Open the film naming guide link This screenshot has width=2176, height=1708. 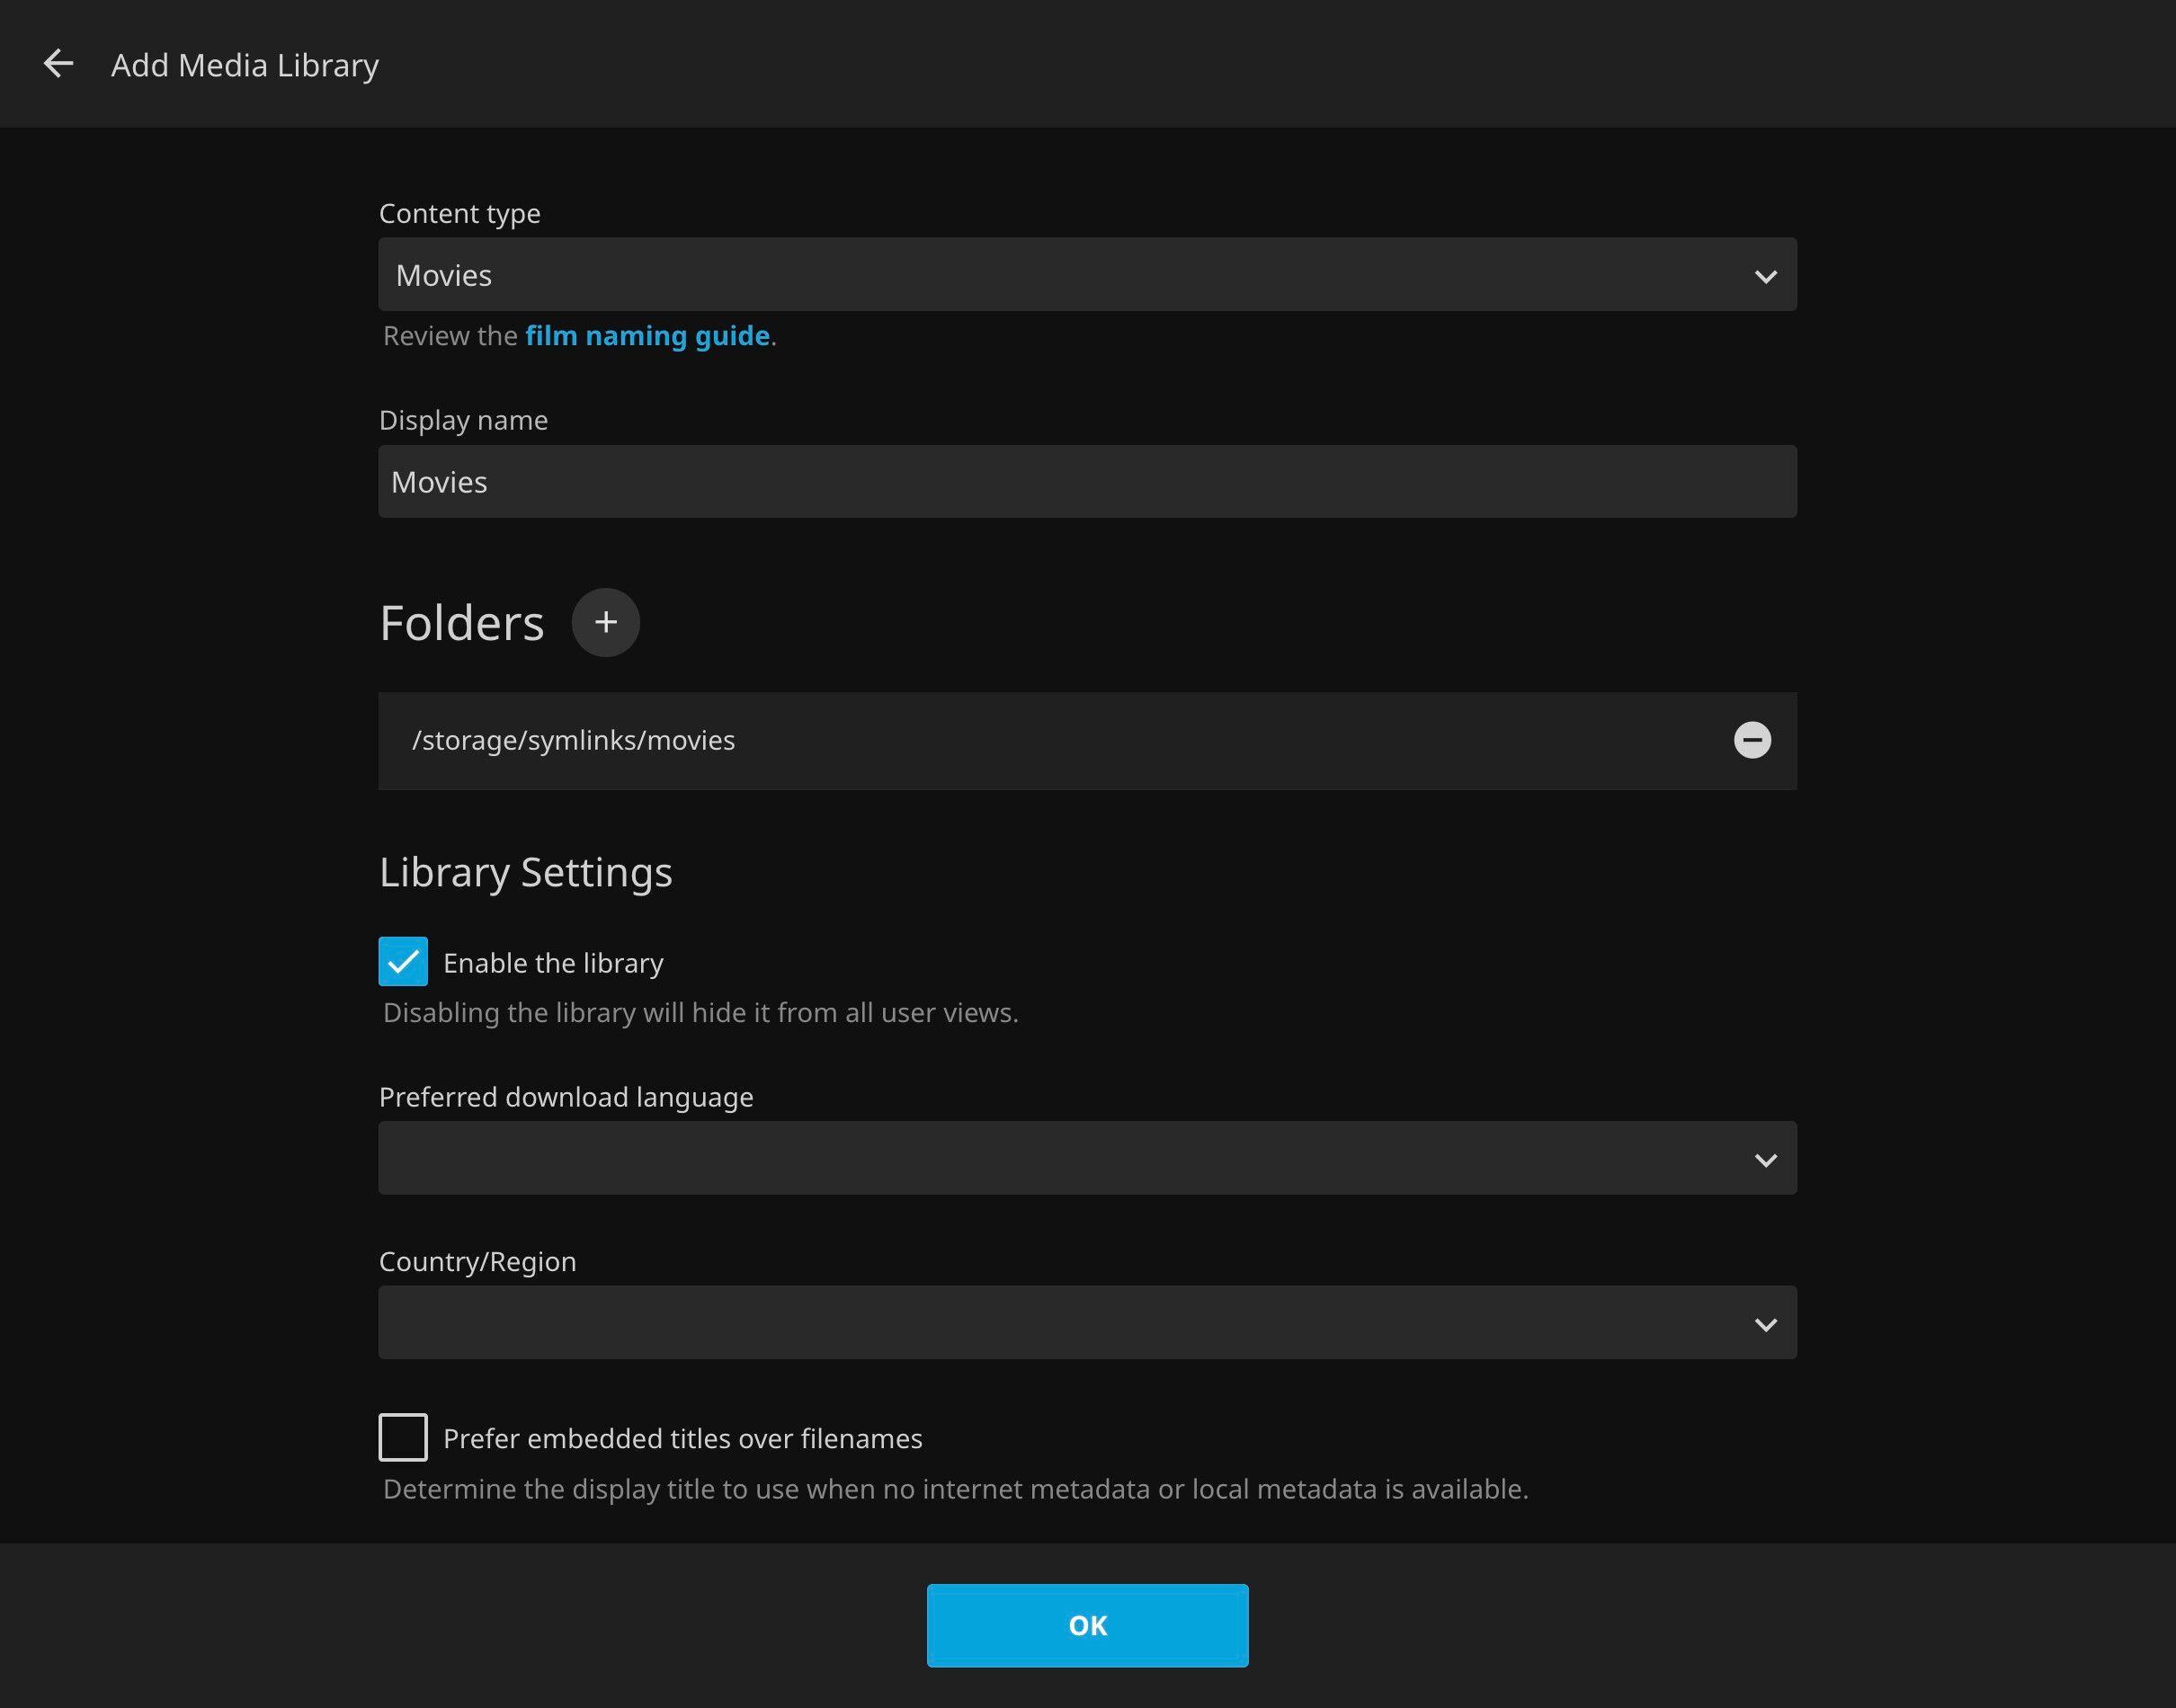[647, 336]
